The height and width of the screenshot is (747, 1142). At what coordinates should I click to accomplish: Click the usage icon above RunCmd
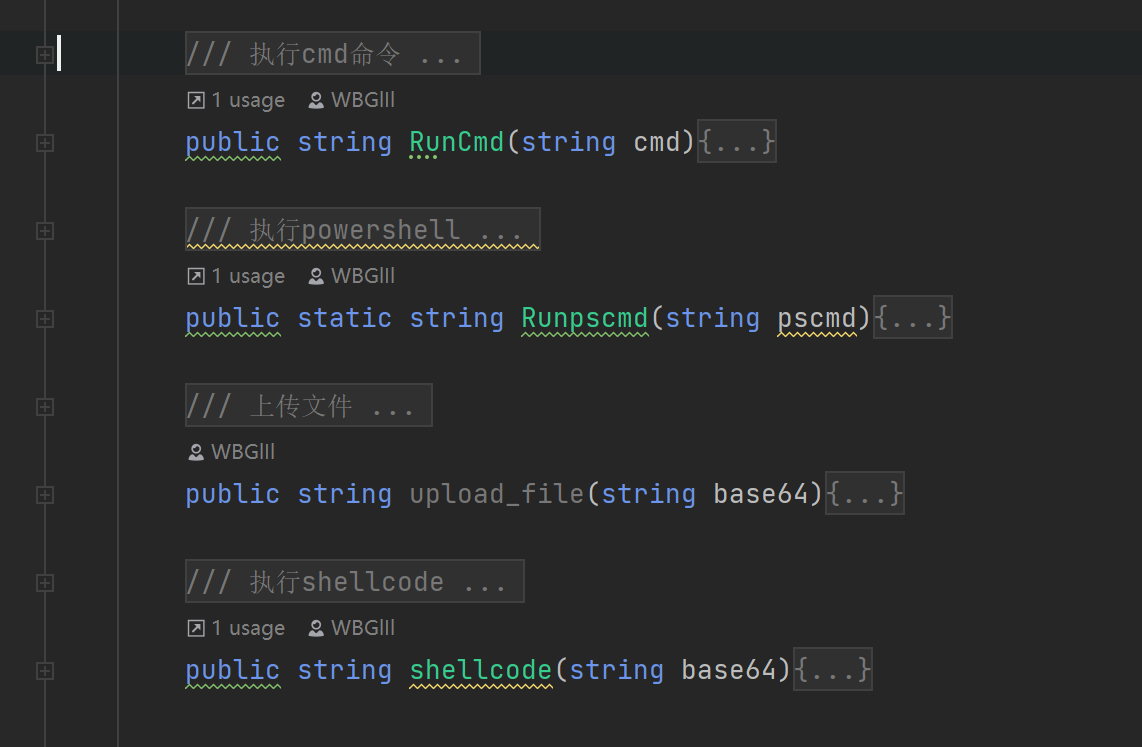click(x=196, y=100)
